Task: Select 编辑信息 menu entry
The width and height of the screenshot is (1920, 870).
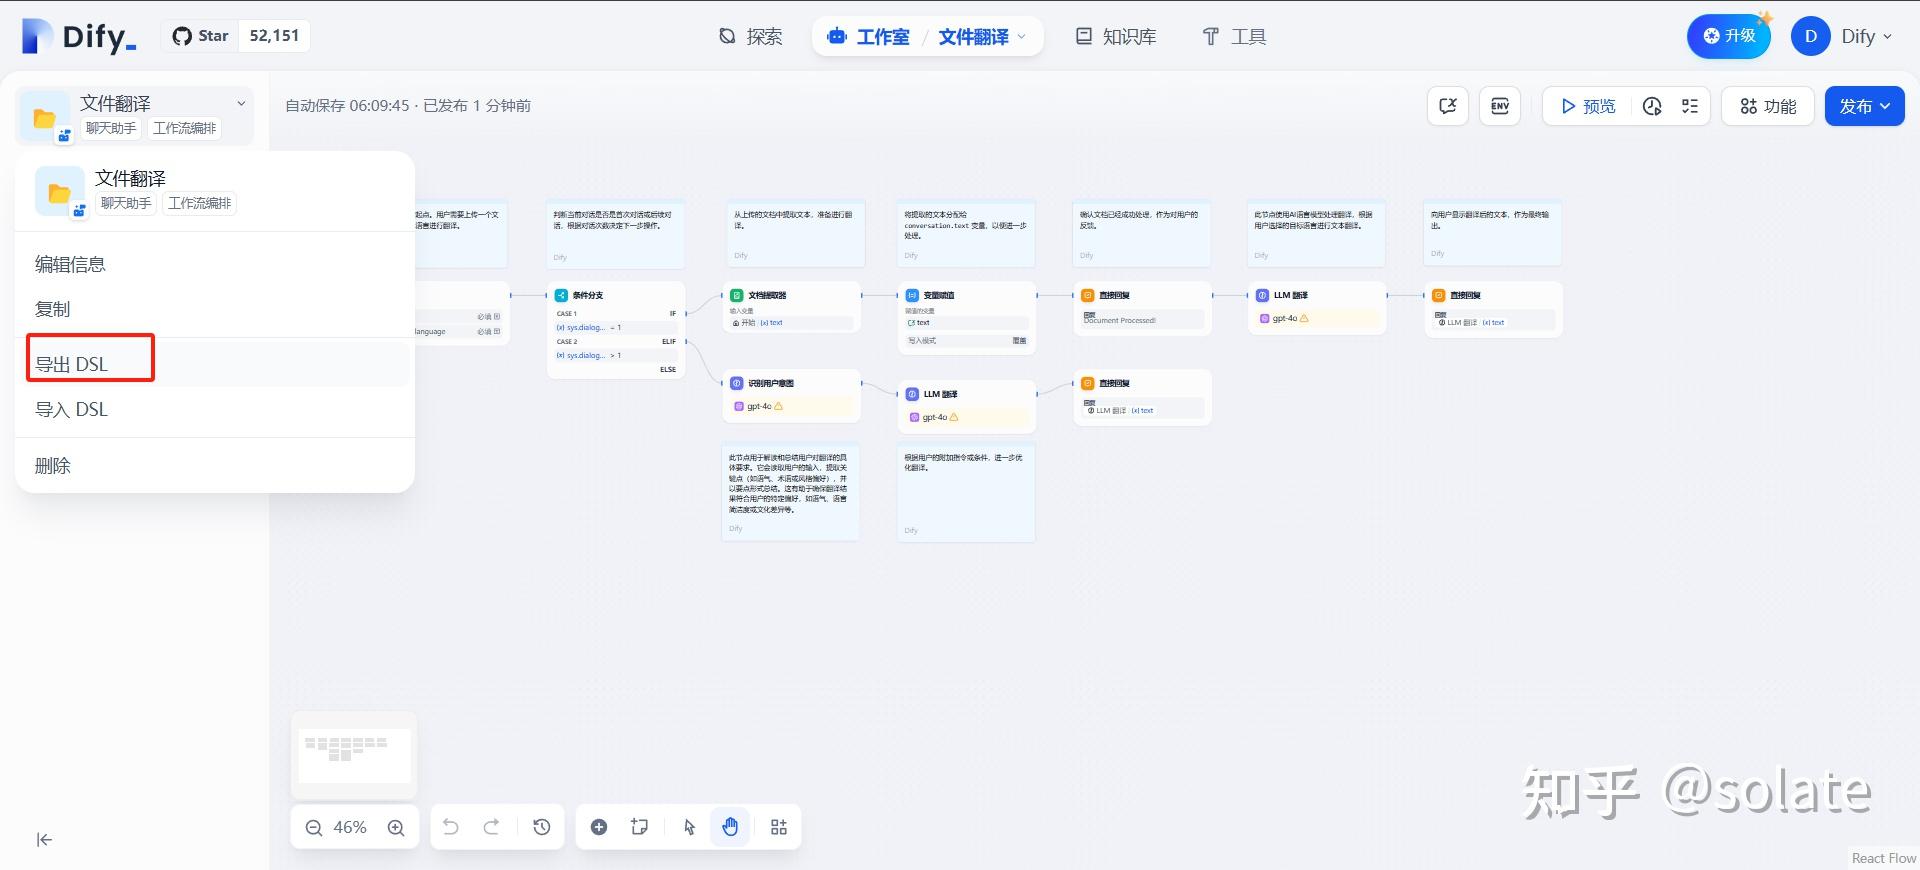Action: (213, 264)
